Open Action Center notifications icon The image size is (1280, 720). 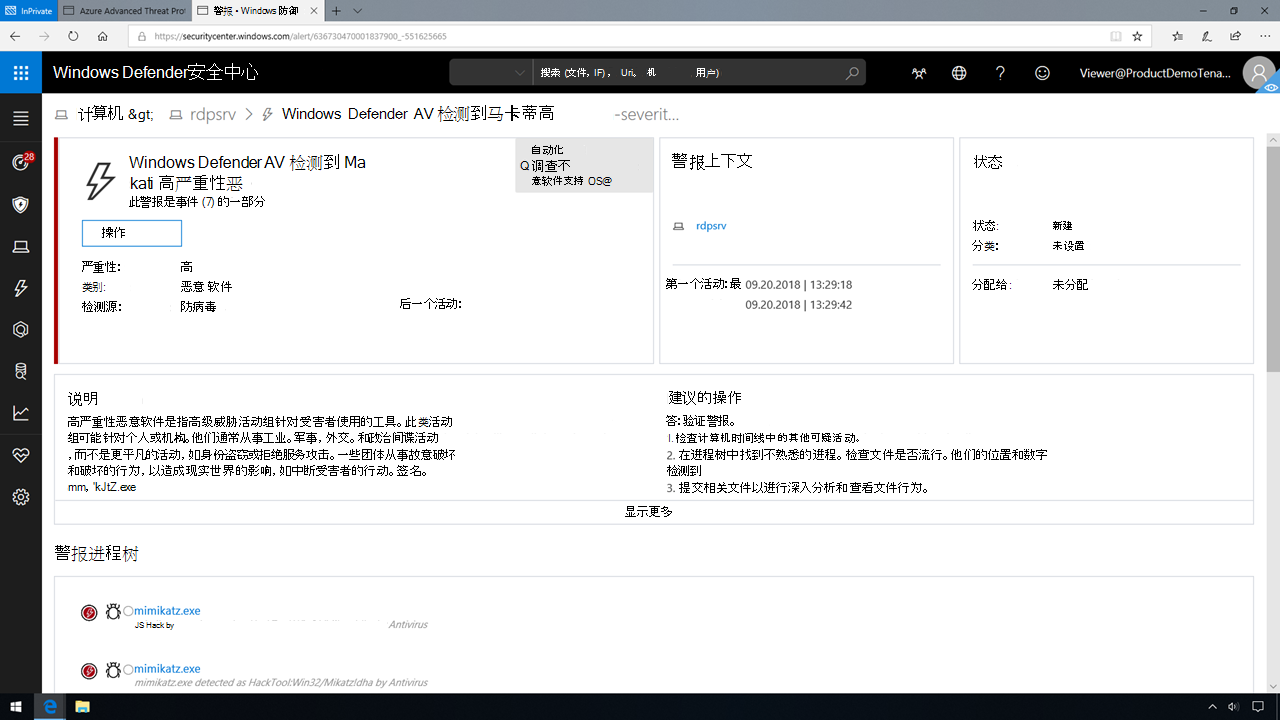[1258, 706]
